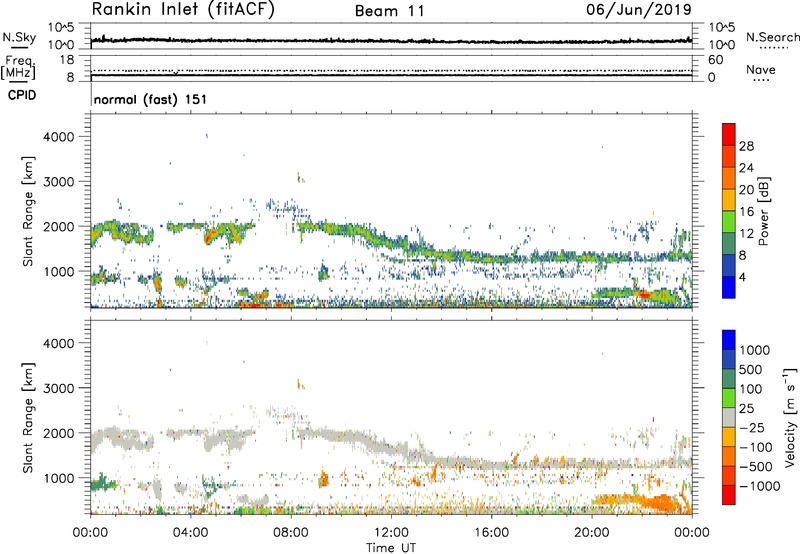Click the 'Freq. [MHz]' axis label
Screen dimensions: 800x554
[18, 68]
